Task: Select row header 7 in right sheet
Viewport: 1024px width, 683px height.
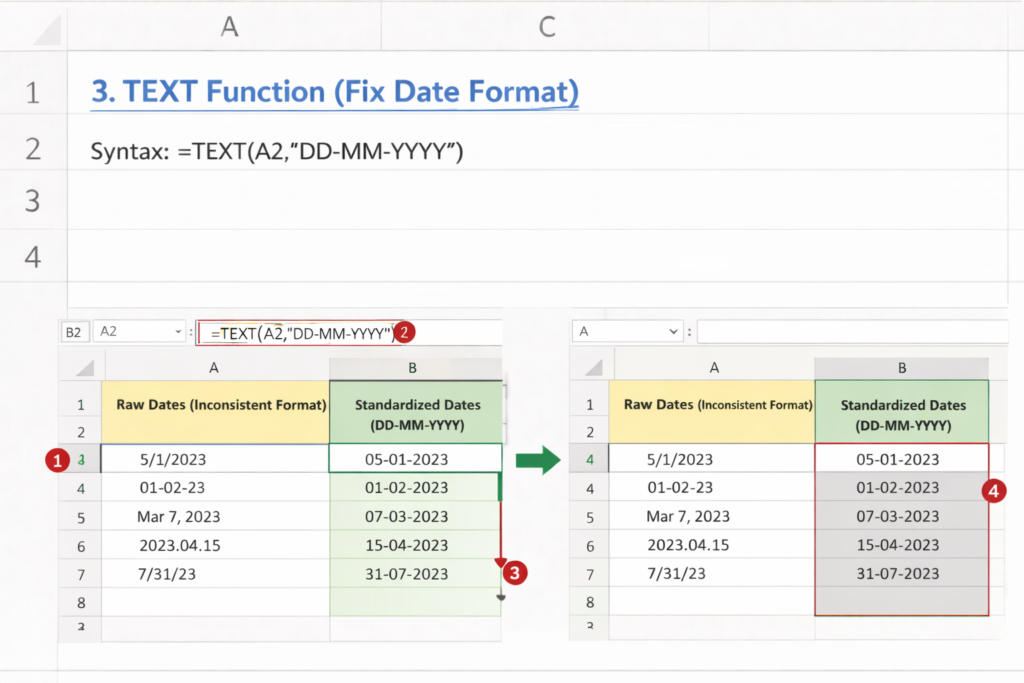Action: point(590,575)
